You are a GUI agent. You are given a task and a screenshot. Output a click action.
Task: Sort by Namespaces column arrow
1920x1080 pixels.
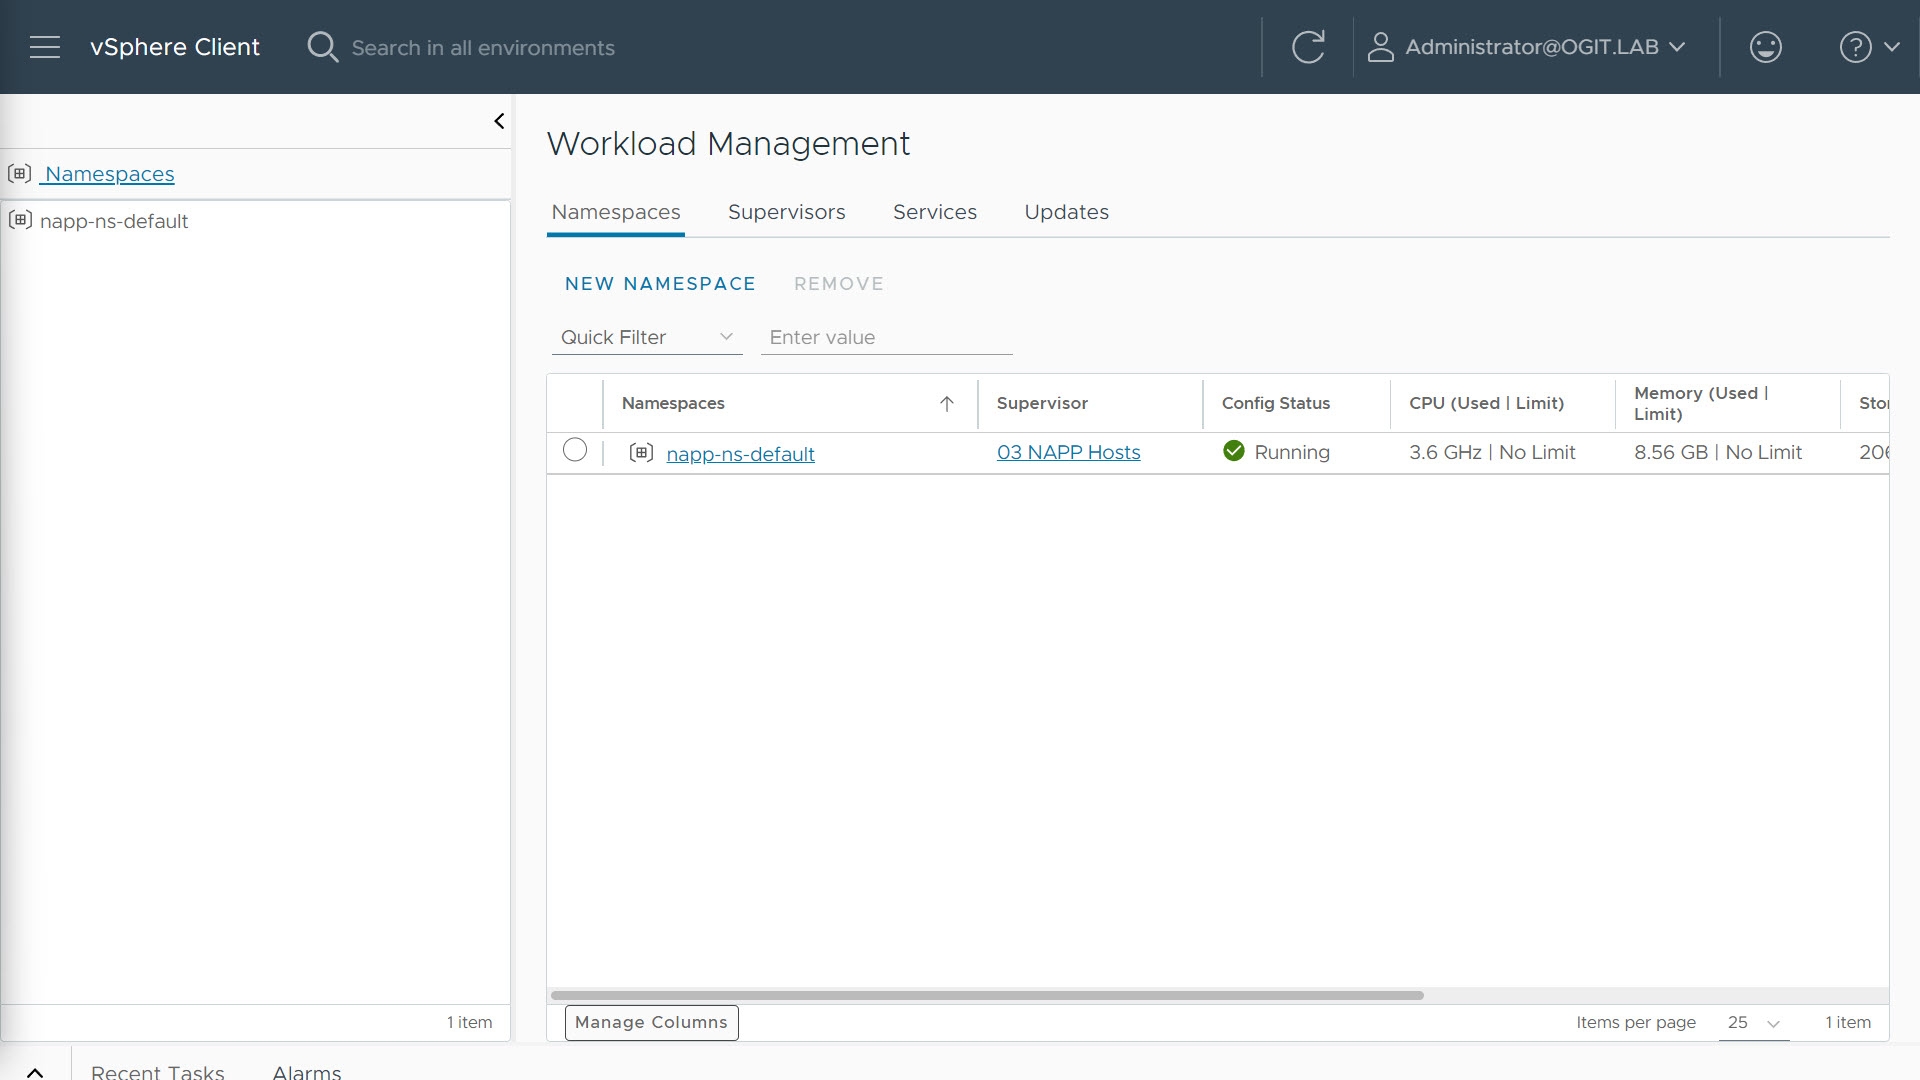(x=946, y=403)
